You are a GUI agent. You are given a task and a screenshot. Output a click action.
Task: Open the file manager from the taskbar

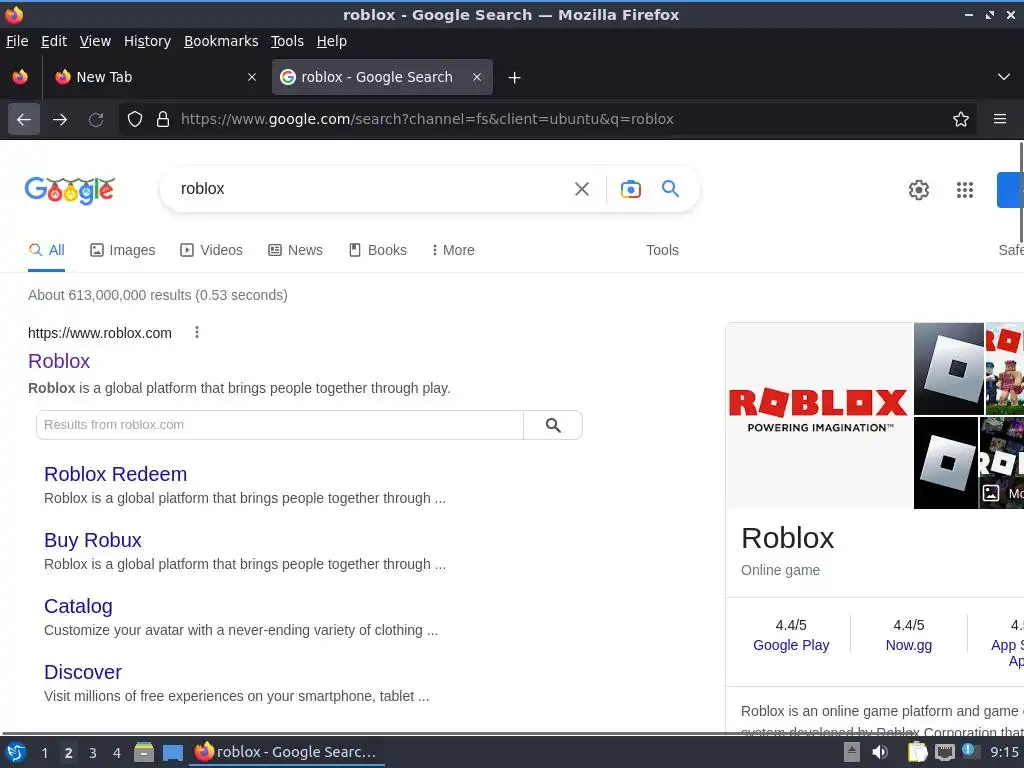coord(144,752)
